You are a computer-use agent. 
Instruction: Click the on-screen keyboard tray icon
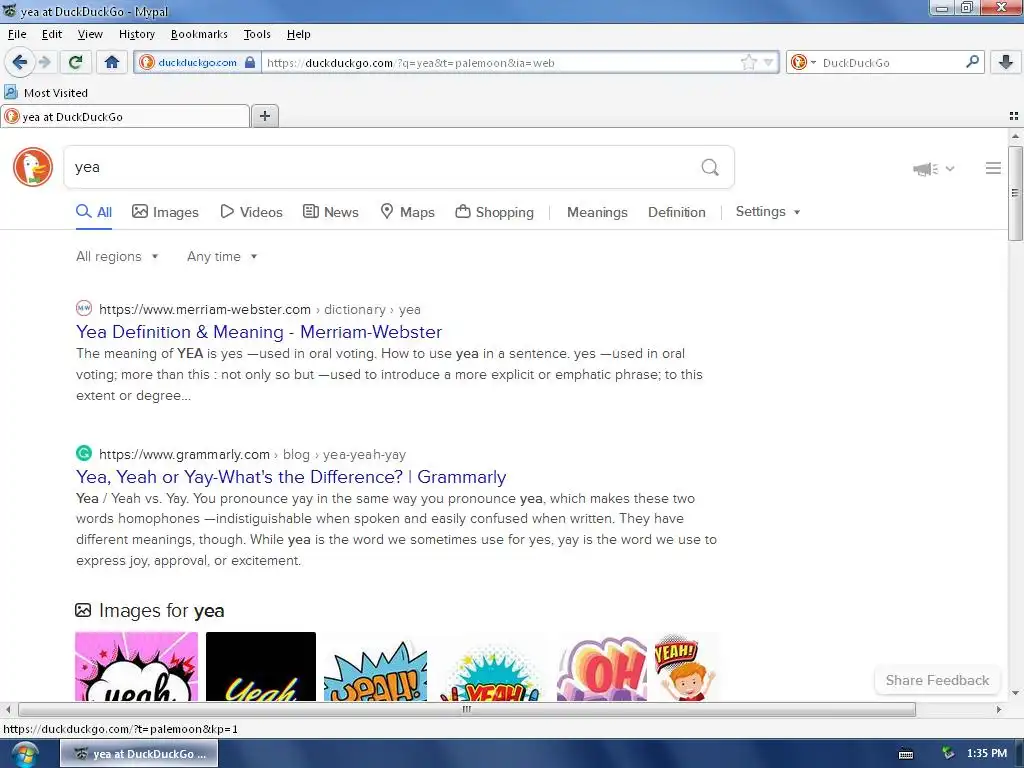(906, 754)
